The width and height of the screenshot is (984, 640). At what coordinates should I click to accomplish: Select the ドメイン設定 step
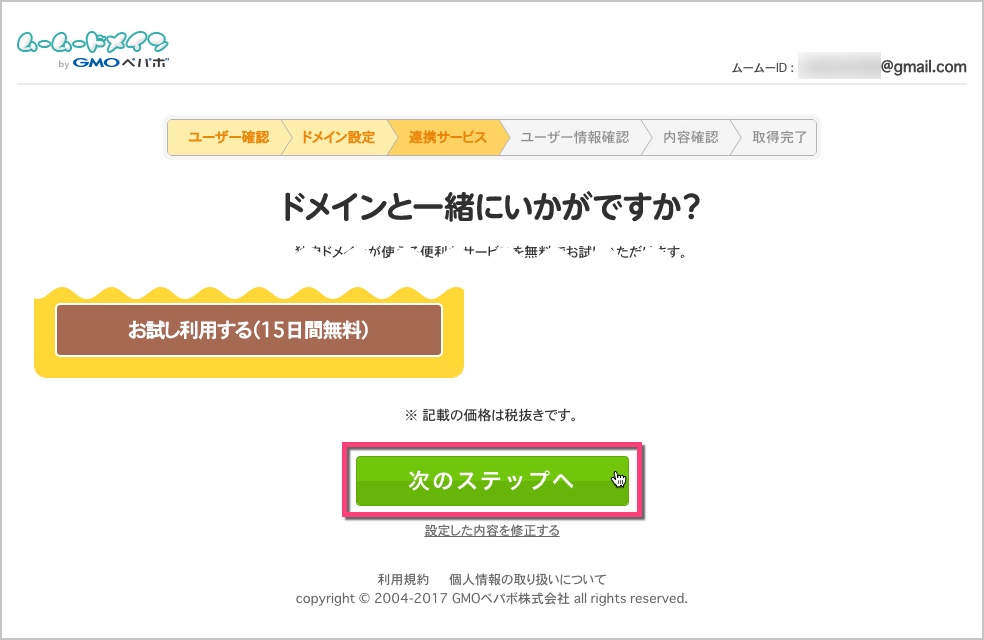tap(338, 137)
